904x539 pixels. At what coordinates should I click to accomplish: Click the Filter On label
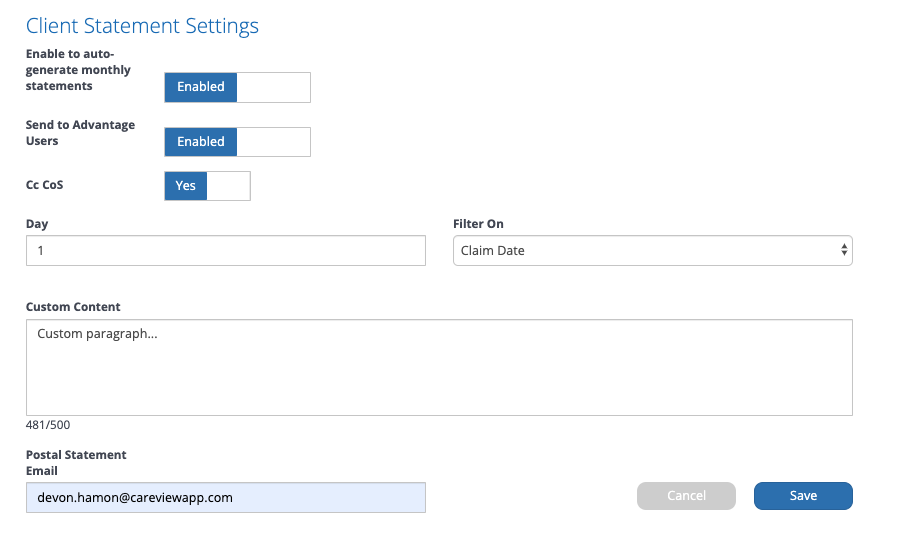(478, 224)
